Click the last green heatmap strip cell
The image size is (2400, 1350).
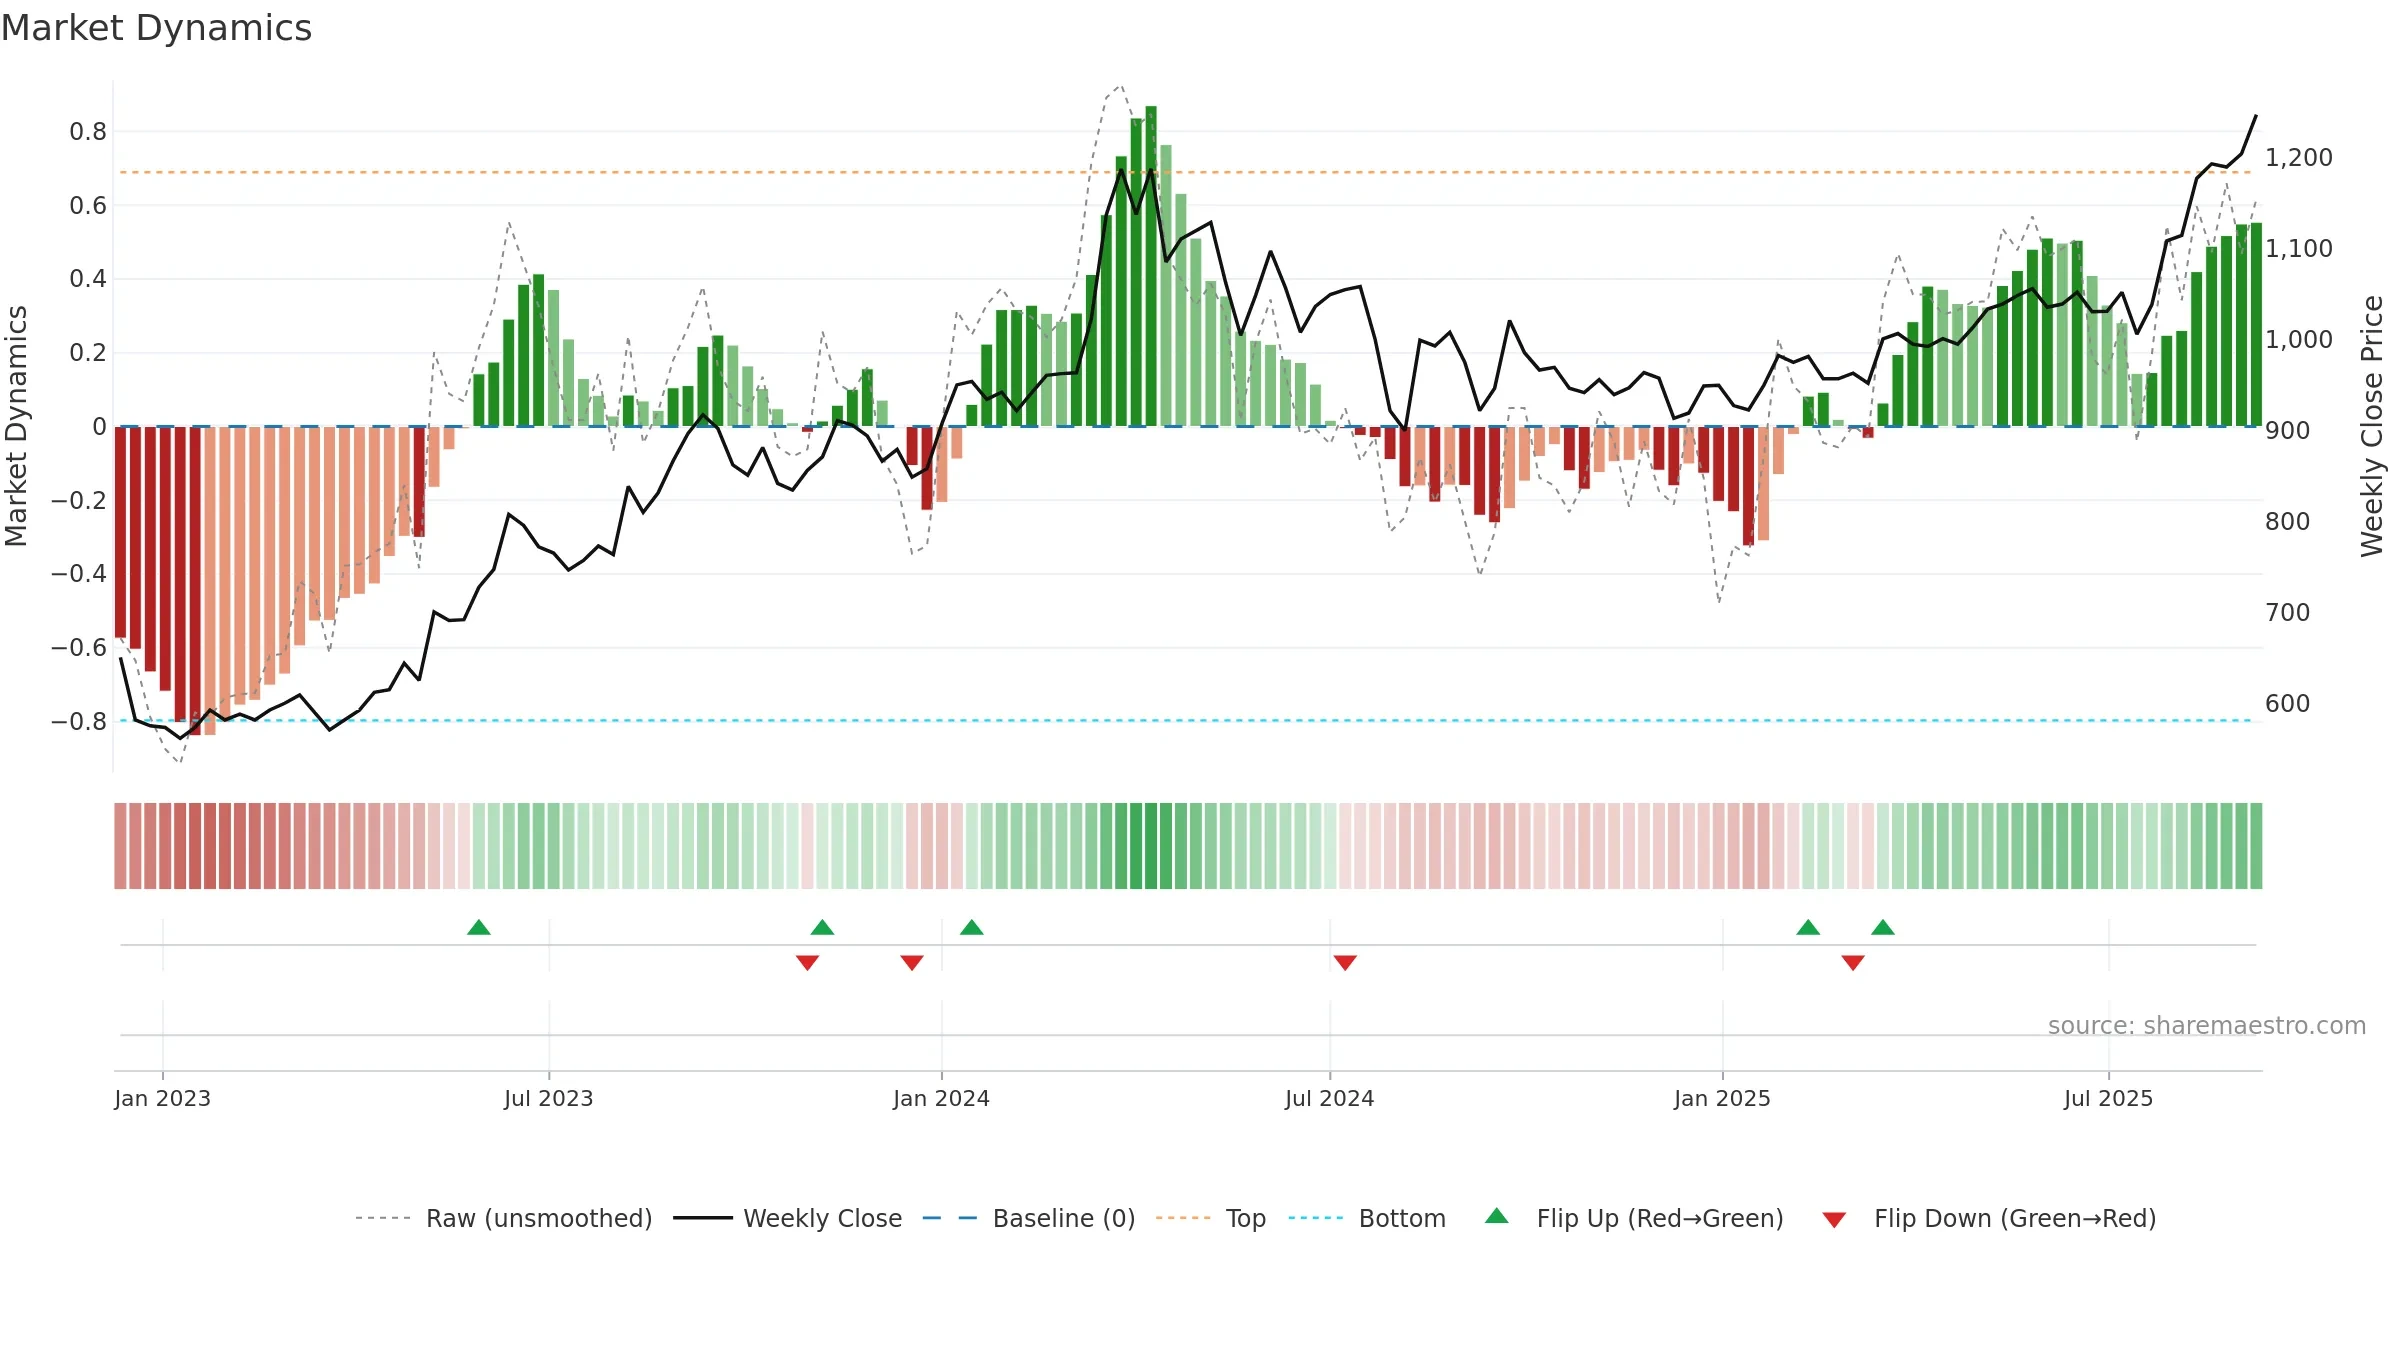(x=2256, y=846)
